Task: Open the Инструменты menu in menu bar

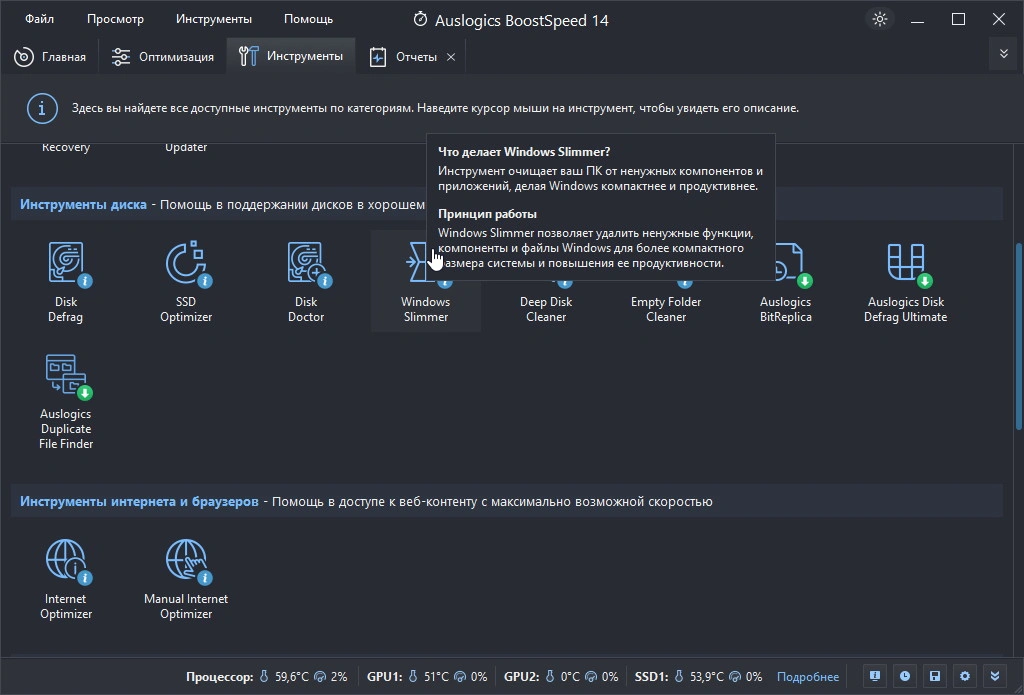Action: coord(214,19)
